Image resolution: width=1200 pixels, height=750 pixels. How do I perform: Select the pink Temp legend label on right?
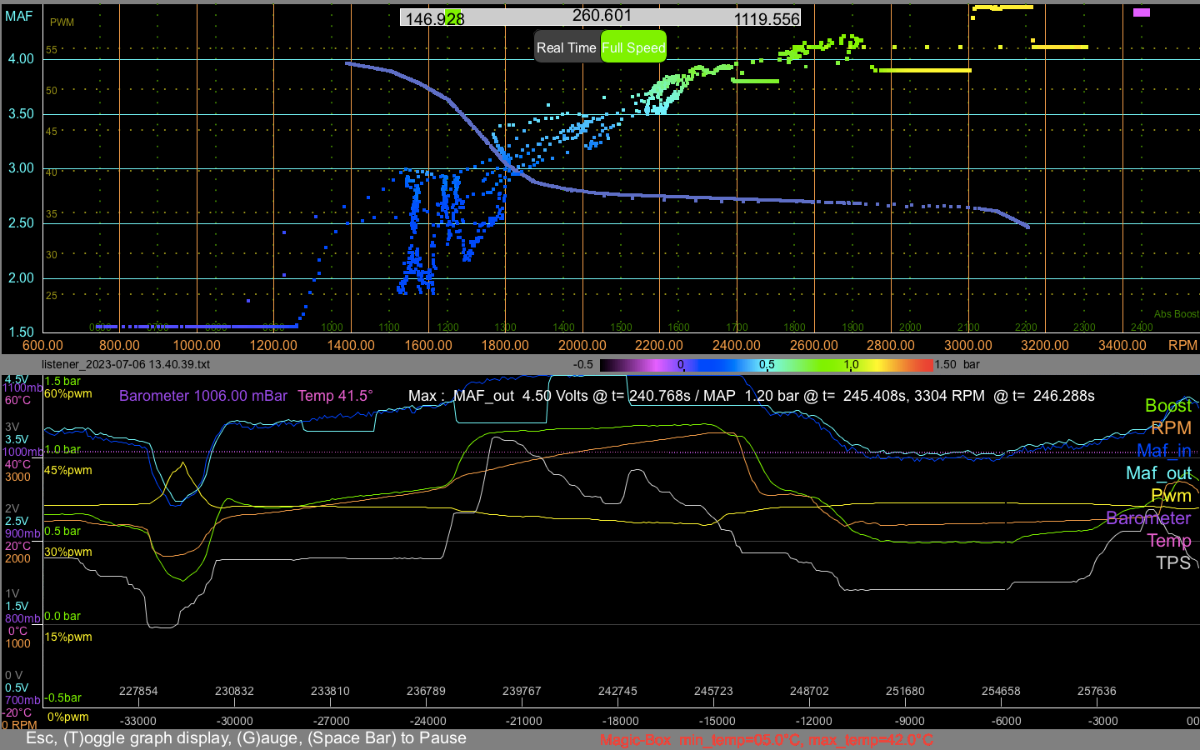(1169, 540)
